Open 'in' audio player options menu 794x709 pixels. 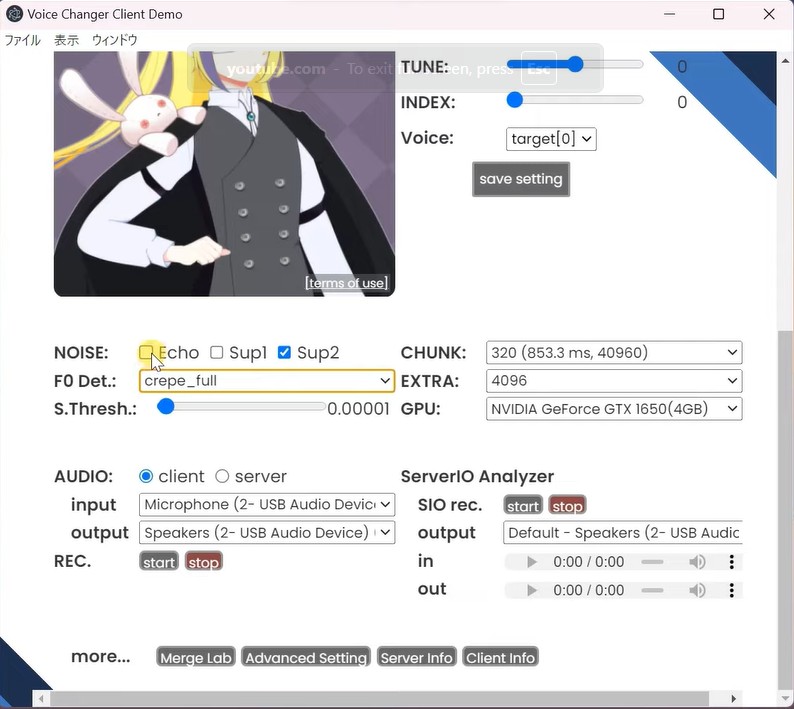[x=732, y=562]
